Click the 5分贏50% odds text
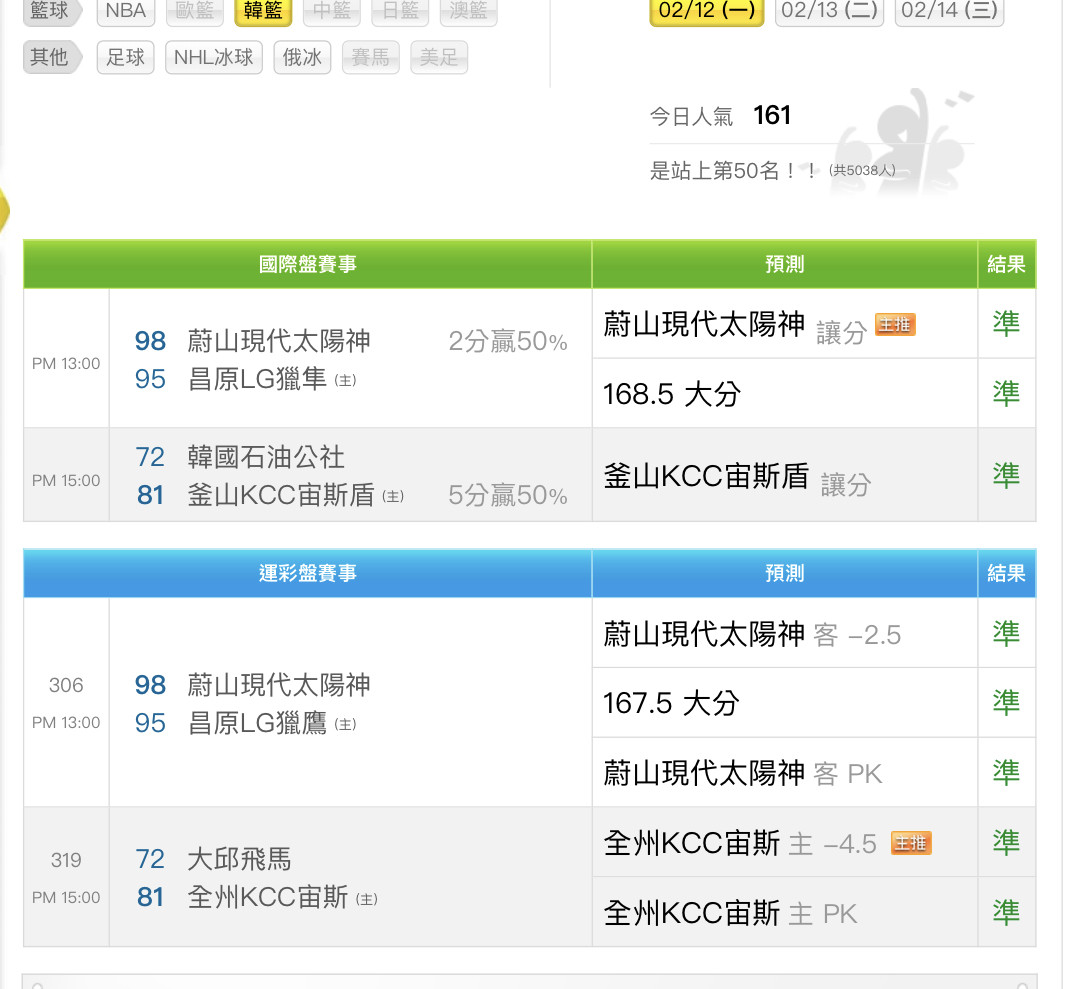 pyautogui.click(x=508, y=495)
